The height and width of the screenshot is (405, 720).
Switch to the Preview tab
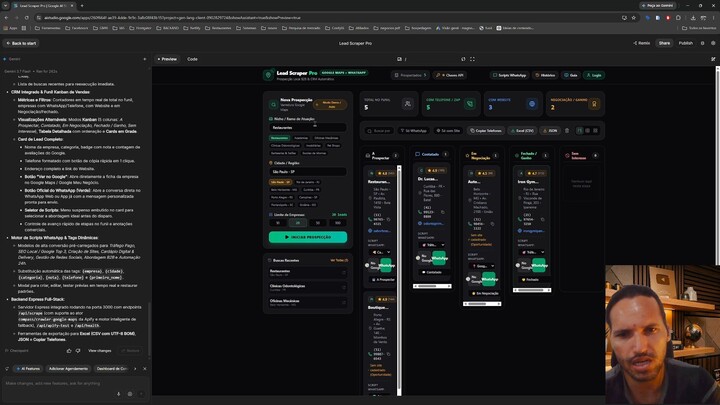(x=167, y=59)
